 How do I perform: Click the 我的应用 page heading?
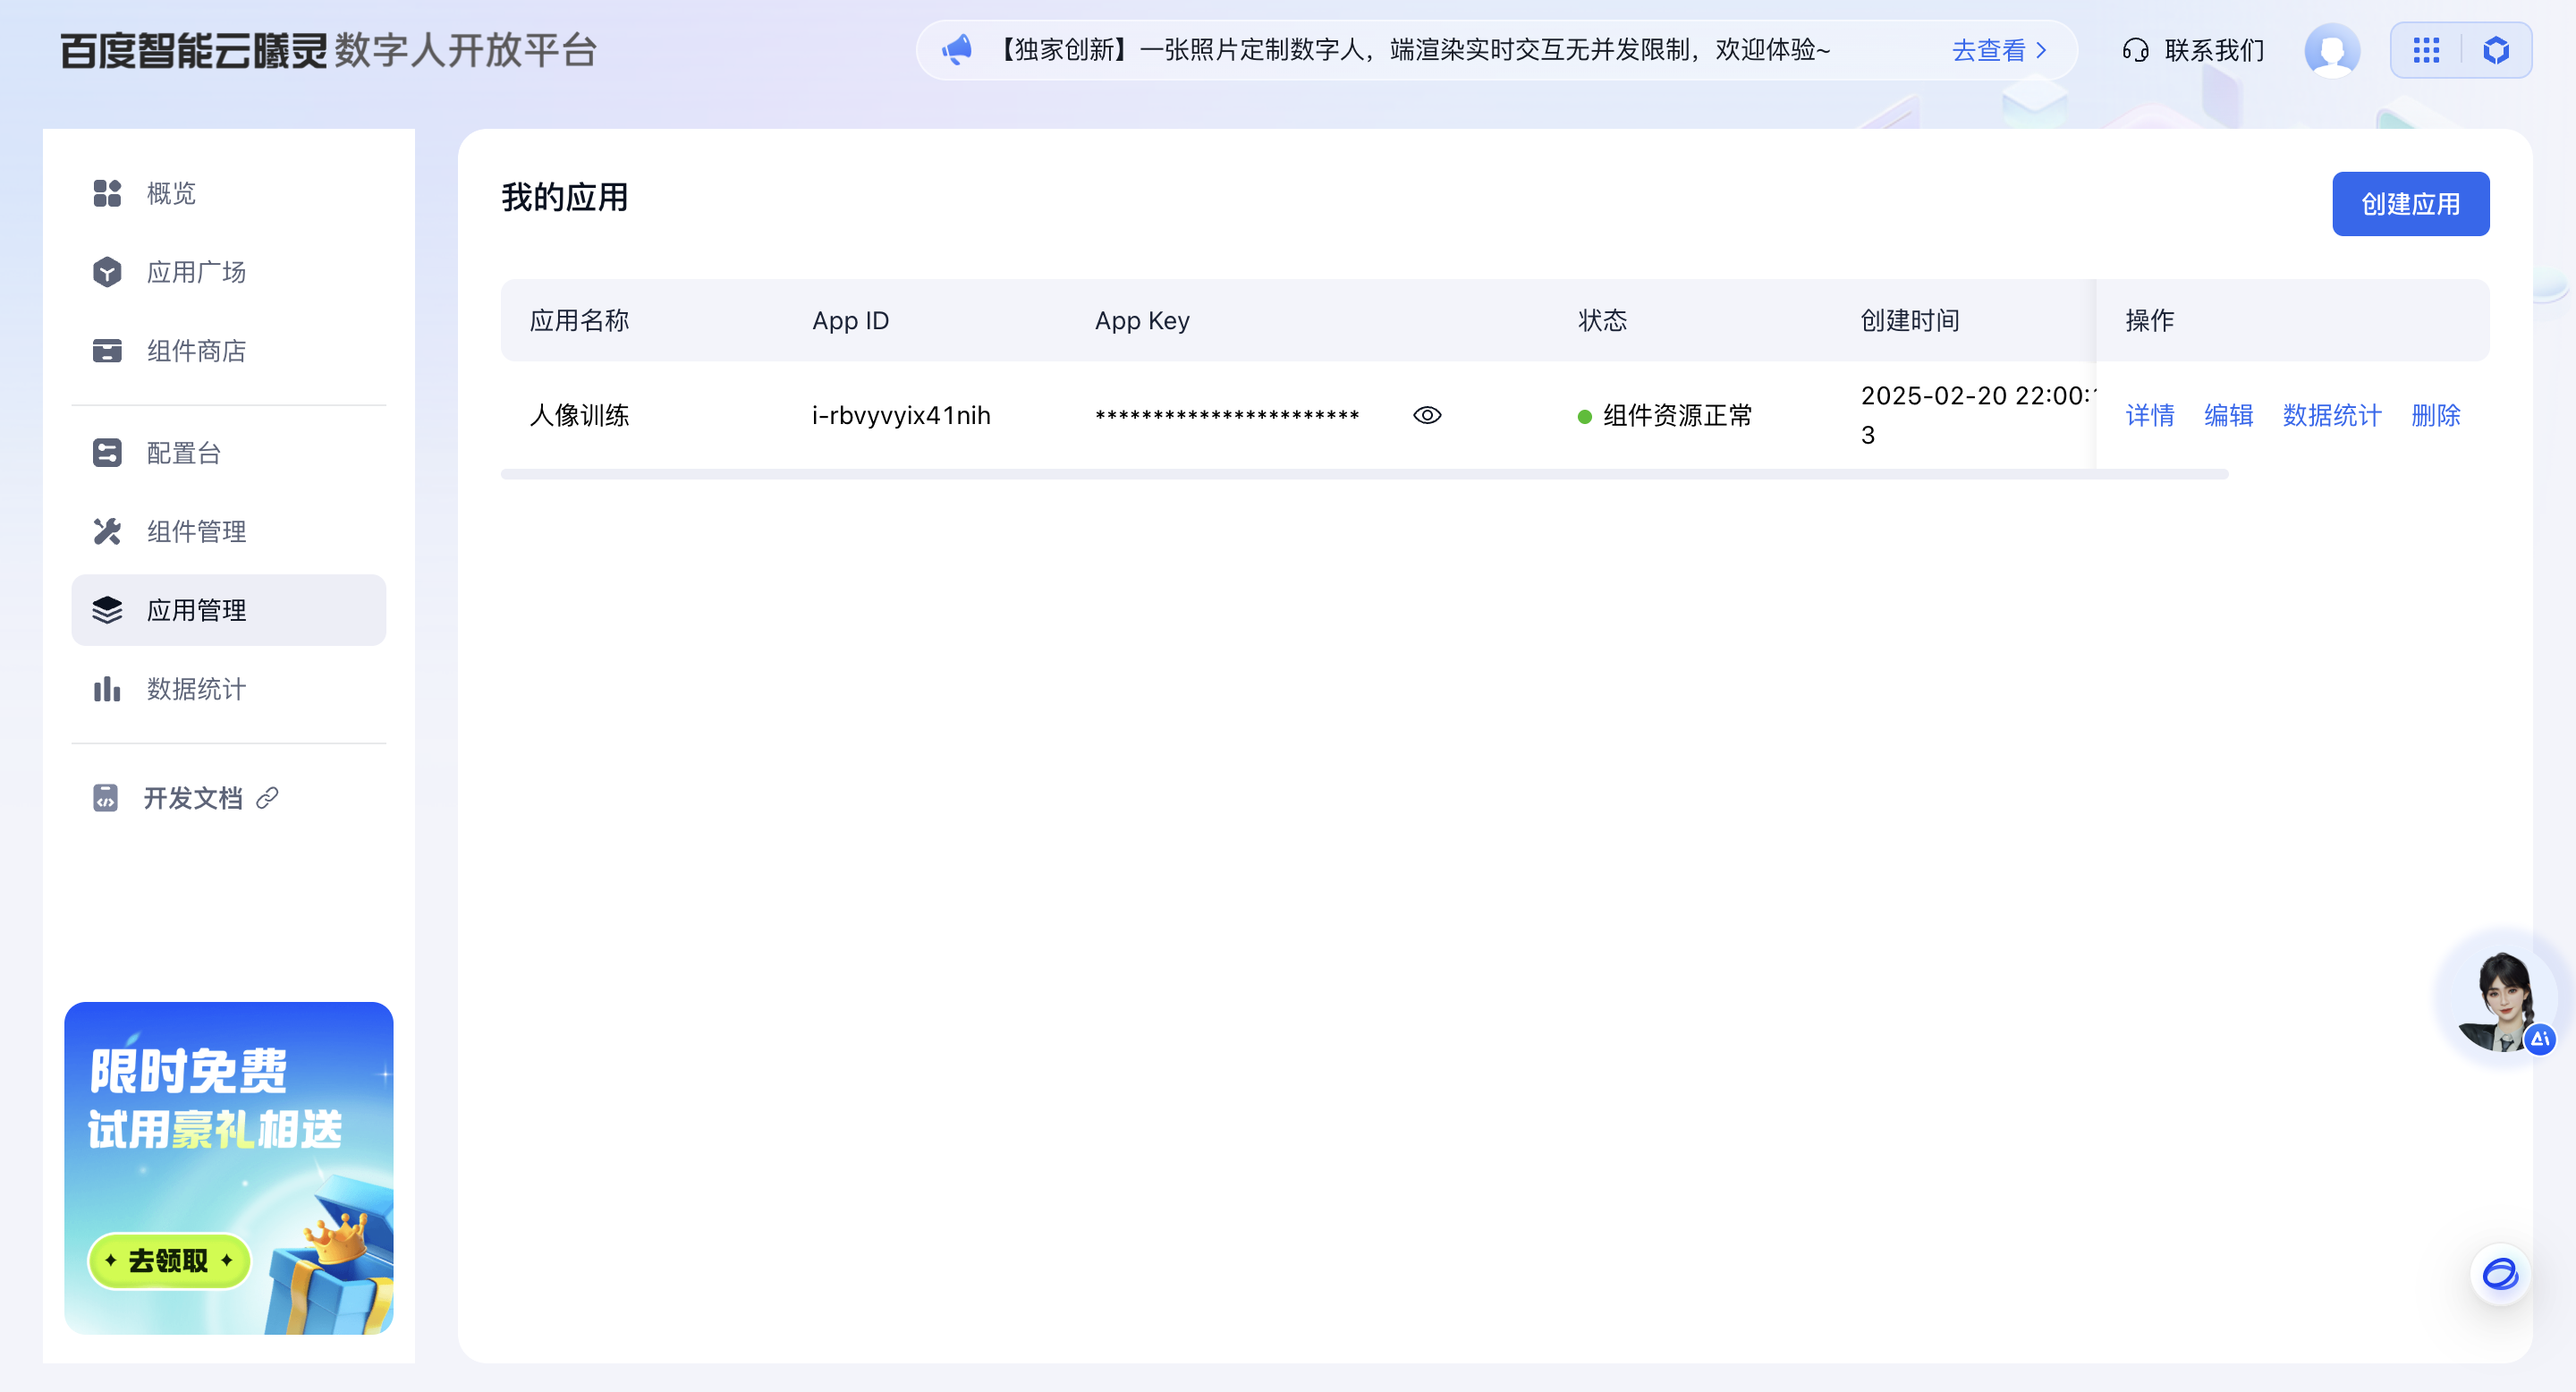pyautogui.click(x=564, y=197)
